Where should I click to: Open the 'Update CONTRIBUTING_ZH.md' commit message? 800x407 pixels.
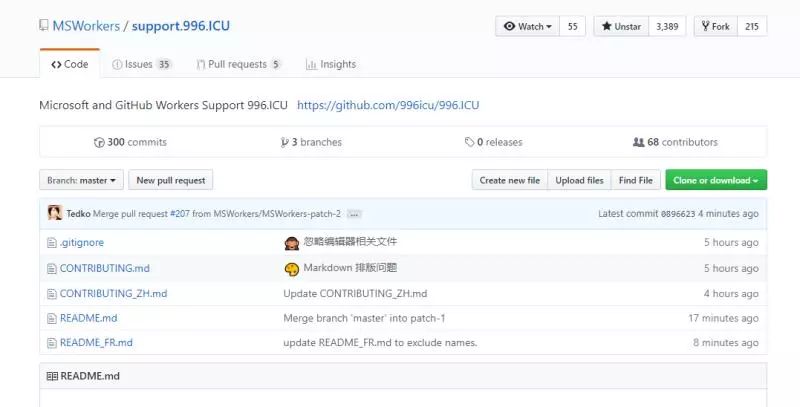click(355, 294)
